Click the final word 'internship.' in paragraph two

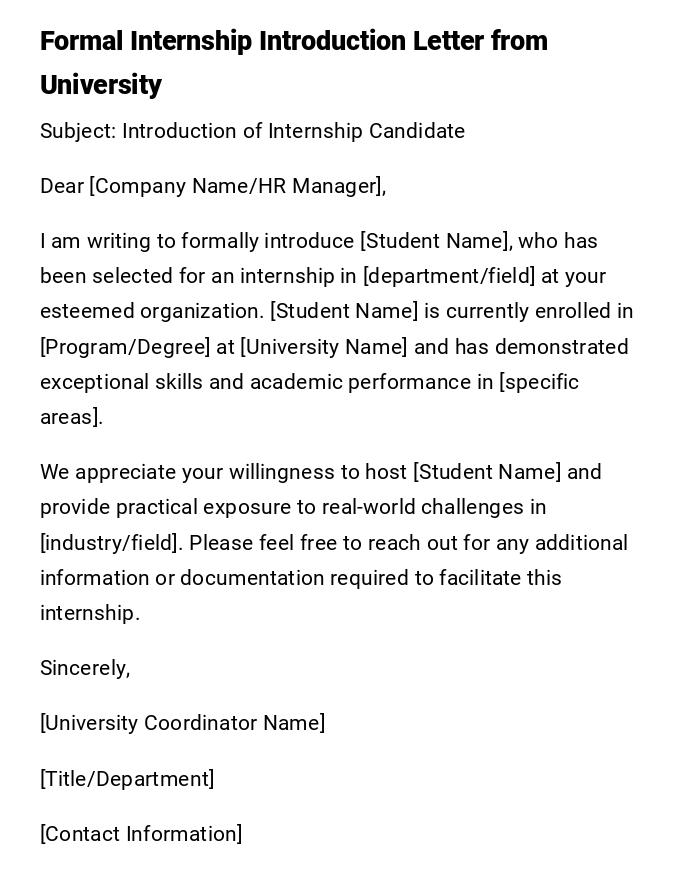click(x=89, y=613)
